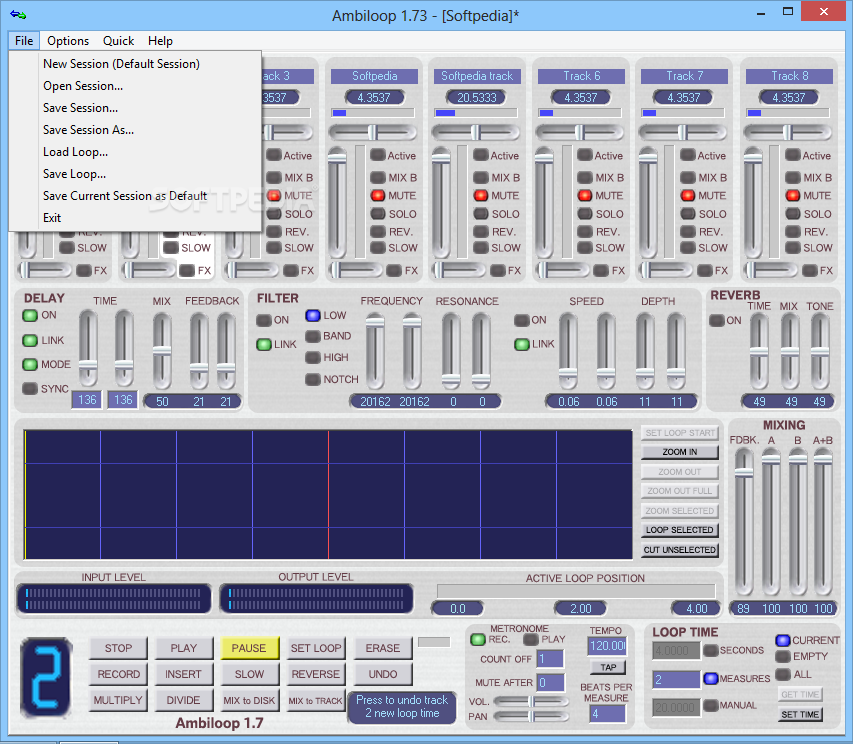
Task: Toggle SOLO on Track 6
Action: pyautogui.click(x=584, y=214)
